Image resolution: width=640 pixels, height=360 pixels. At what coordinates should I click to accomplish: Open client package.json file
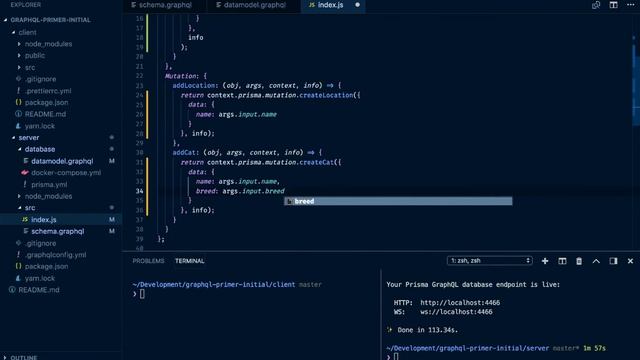click(x=47, y=102)
